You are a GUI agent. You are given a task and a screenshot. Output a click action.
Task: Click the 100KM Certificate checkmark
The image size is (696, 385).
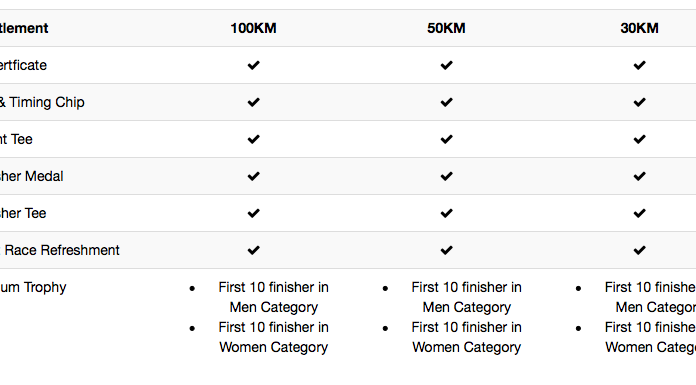pos(253,65)
